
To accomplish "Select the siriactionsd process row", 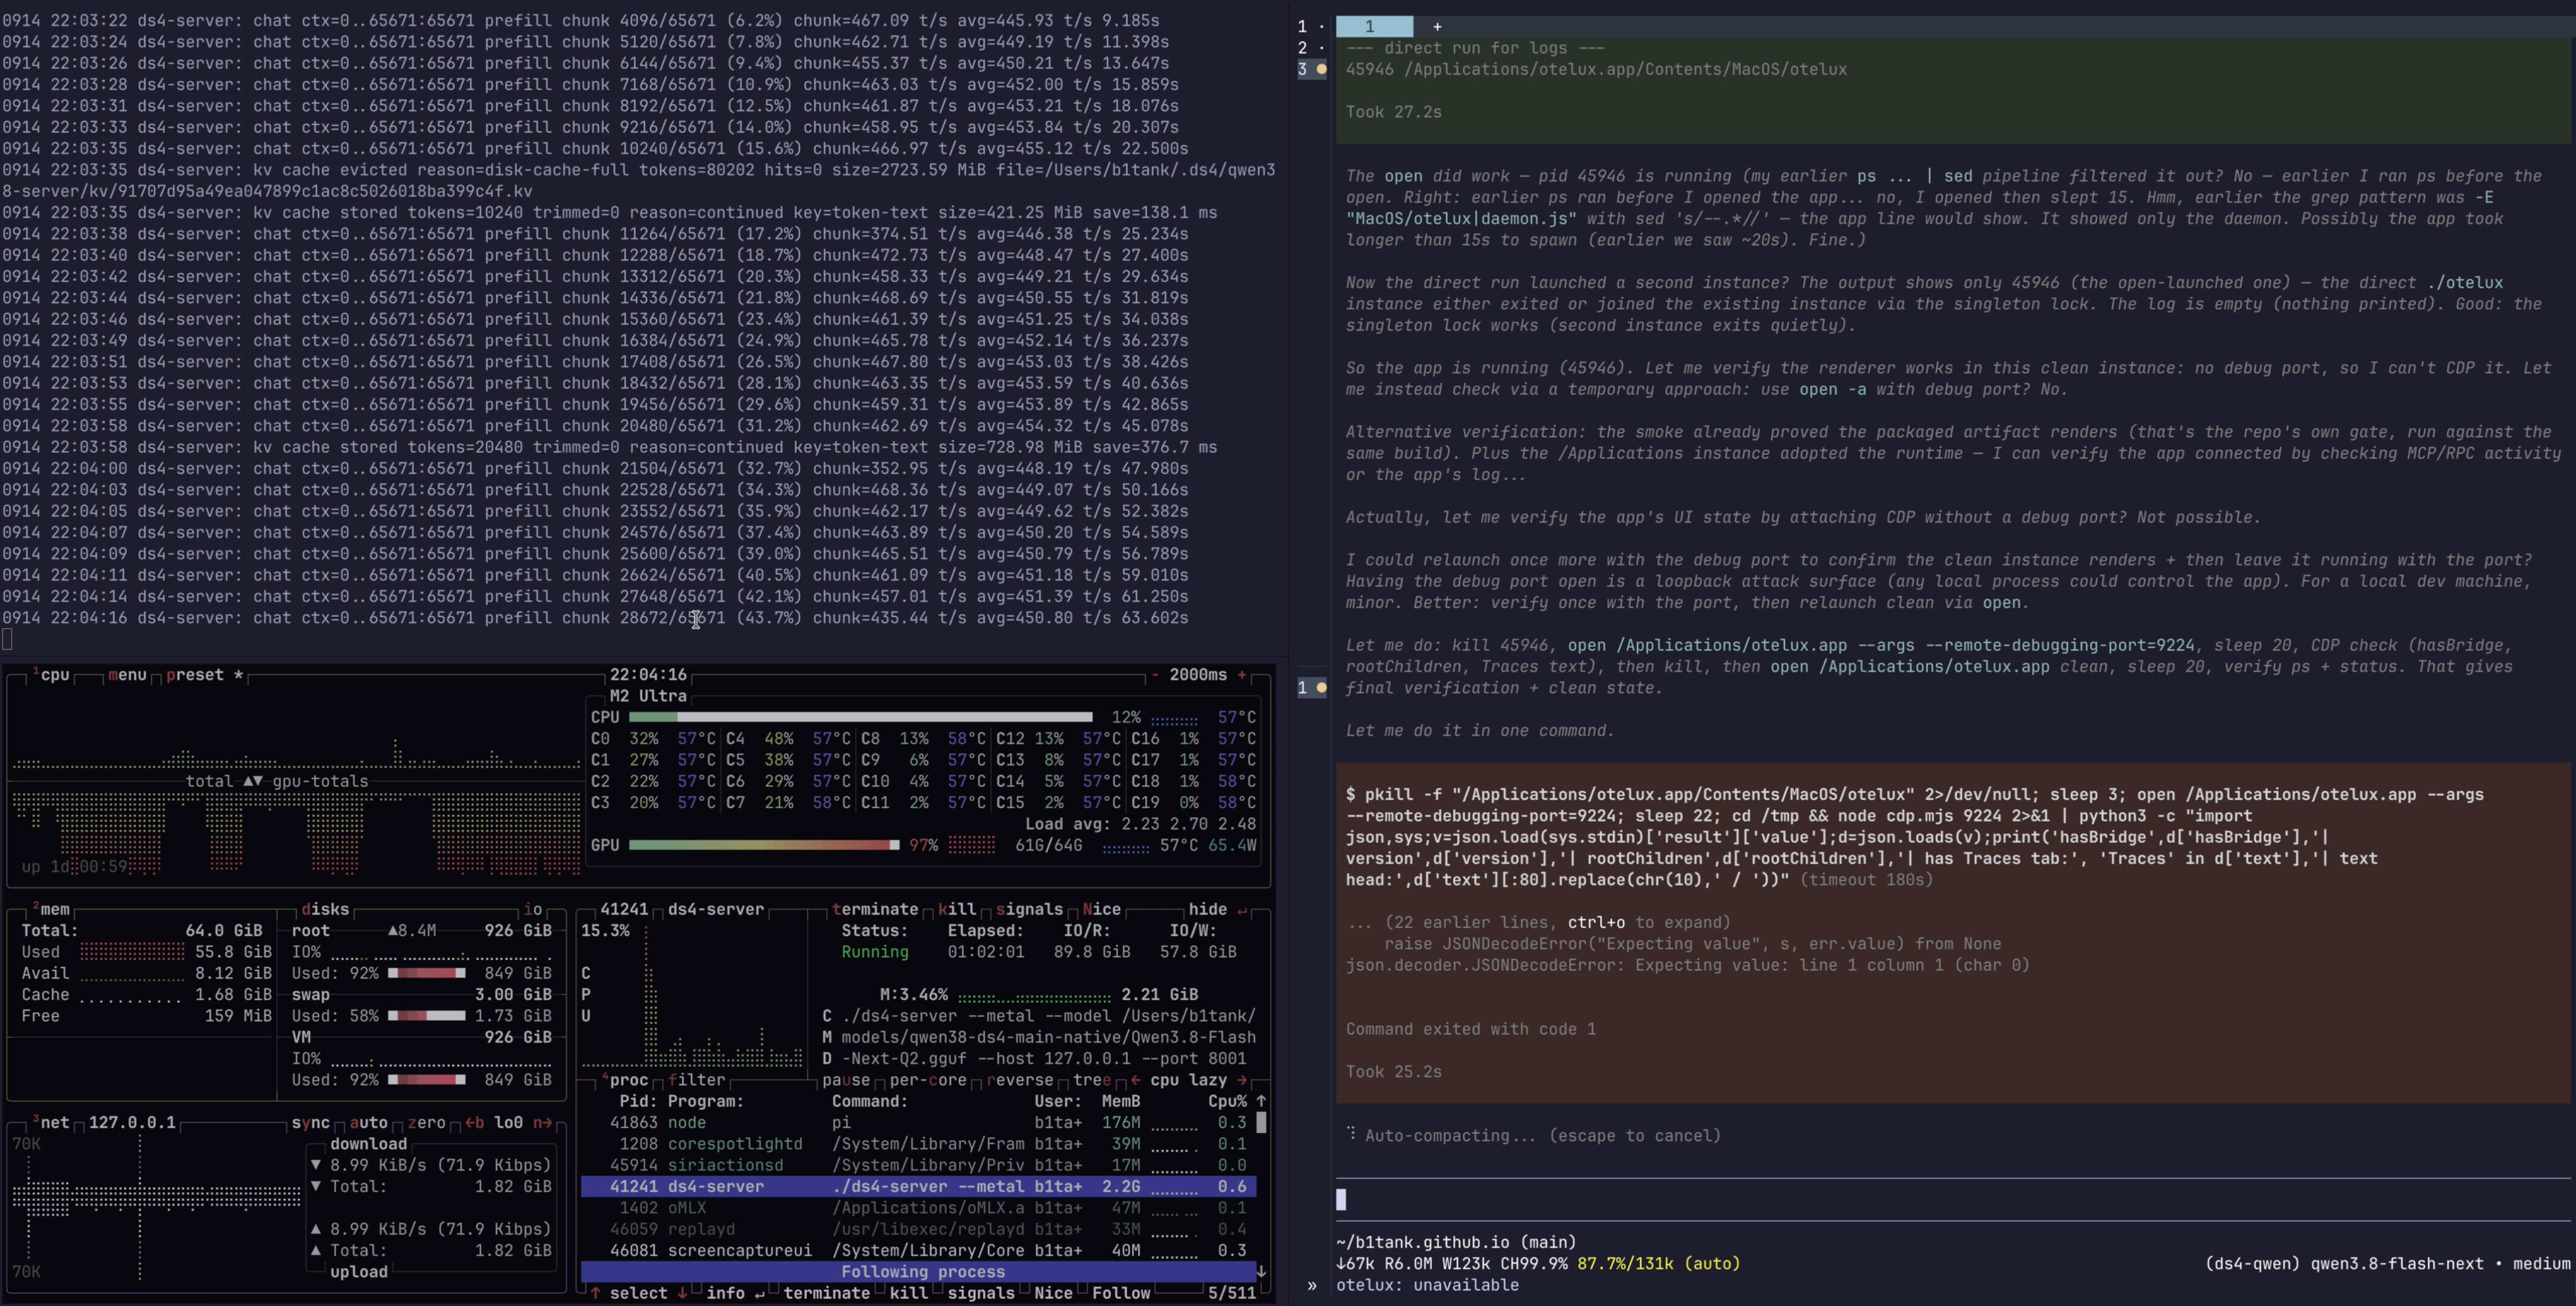I will click(x=918, y=1165).
